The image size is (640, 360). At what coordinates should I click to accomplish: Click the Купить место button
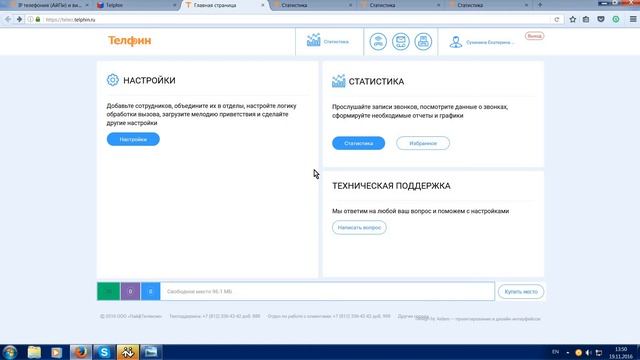(x=521, y=291)
